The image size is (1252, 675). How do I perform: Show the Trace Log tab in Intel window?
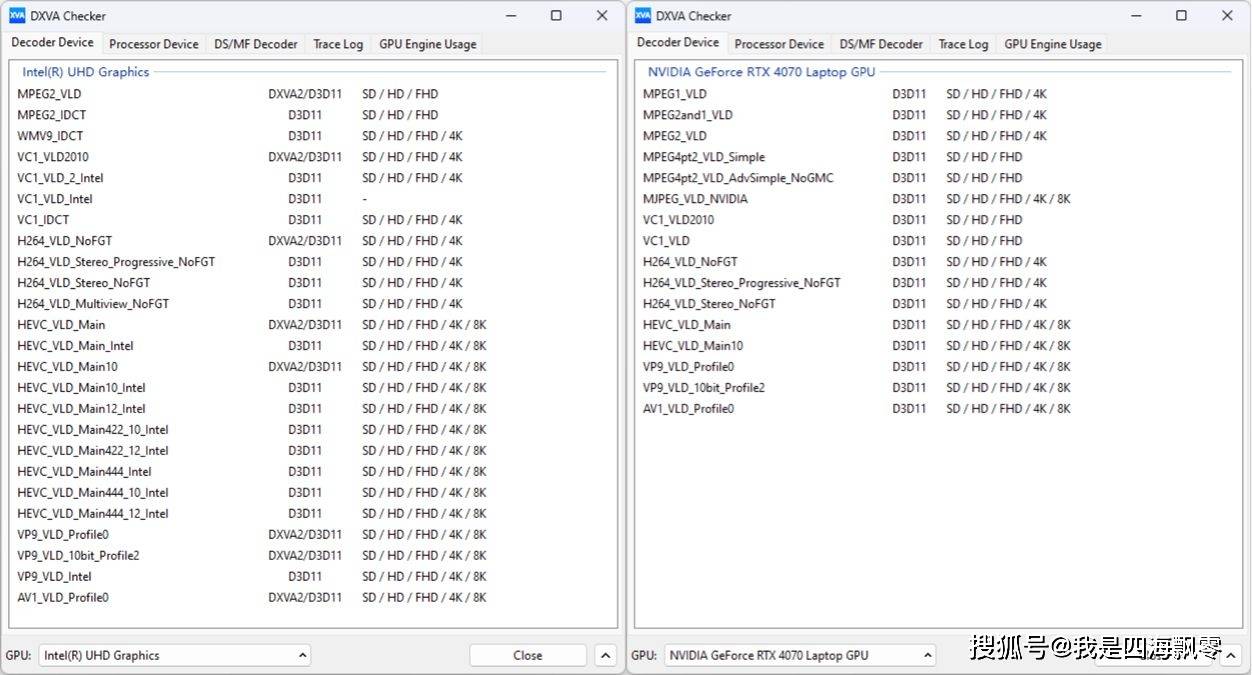(x=338, y=44)
